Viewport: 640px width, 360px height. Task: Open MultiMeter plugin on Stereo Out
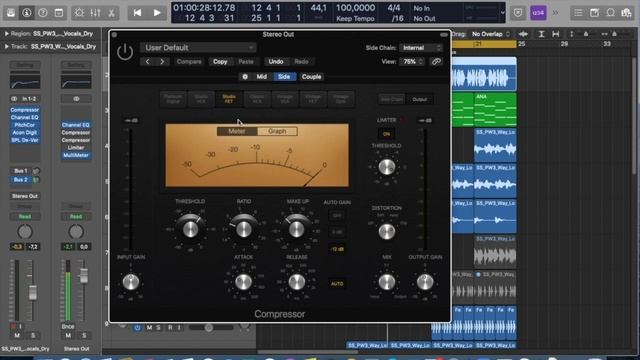pyautogui.click(x=76, y=155)
